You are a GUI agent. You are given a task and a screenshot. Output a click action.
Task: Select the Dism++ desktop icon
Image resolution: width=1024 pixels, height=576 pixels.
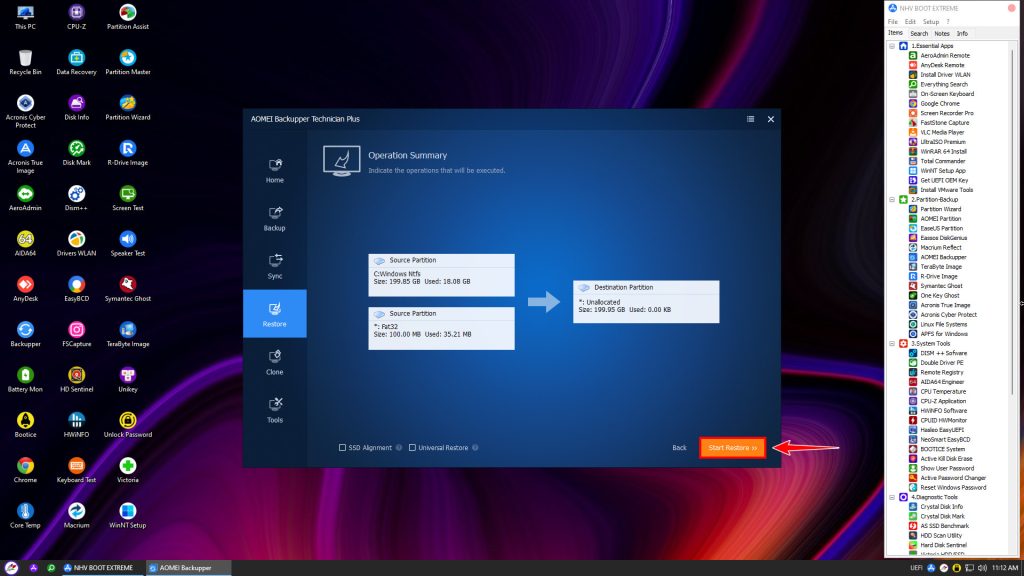76,199
